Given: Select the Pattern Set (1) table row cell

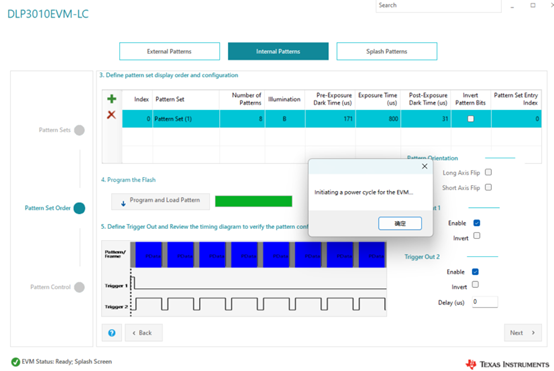Looking at the screenshot, I should tap(186, 119).
